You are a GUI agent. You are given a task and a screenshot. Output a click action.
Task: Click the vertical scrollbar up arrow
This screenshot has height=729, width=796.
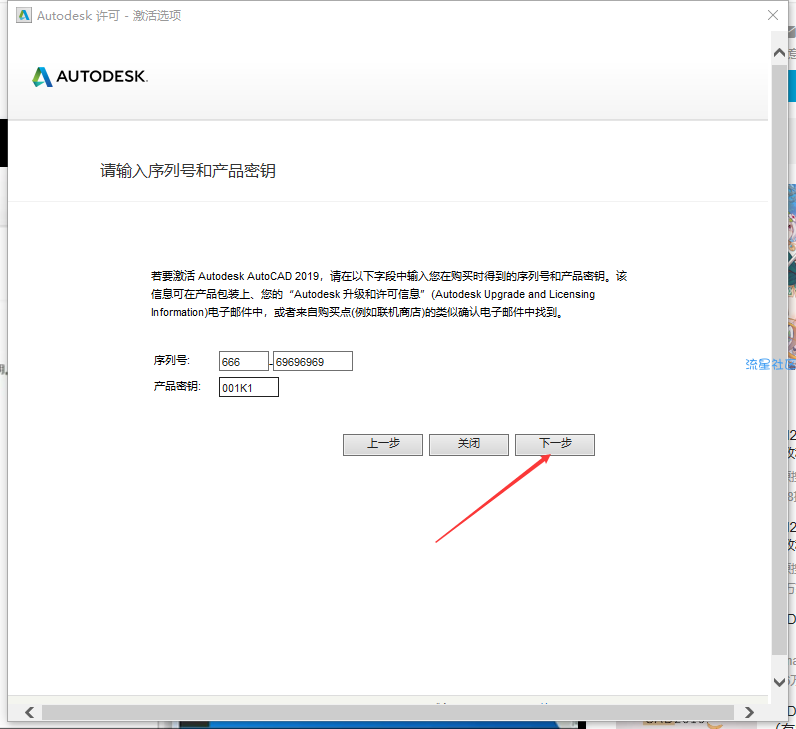point(779,53)
